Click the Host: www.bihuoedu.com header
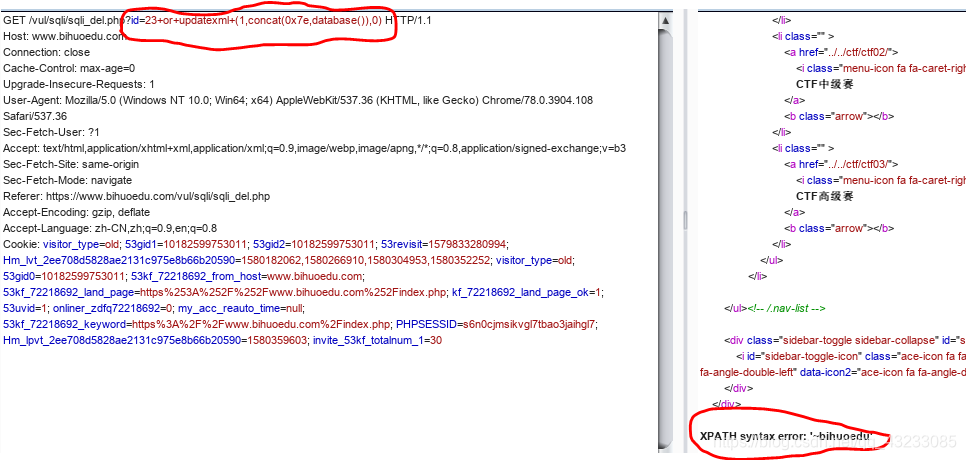Viewport: 966px width, 460px height. click(64, 36)
